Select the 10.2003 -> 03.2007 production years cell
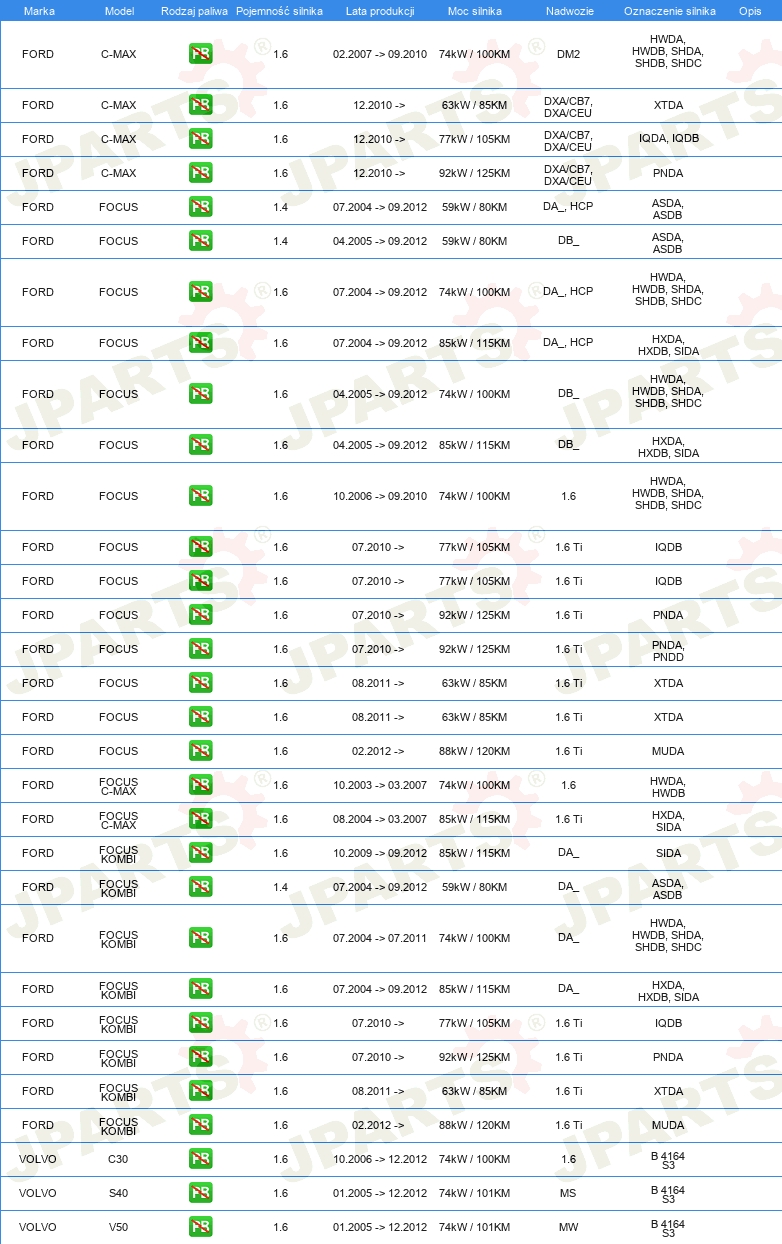782x1244 pixels. (x=380, y=785)
